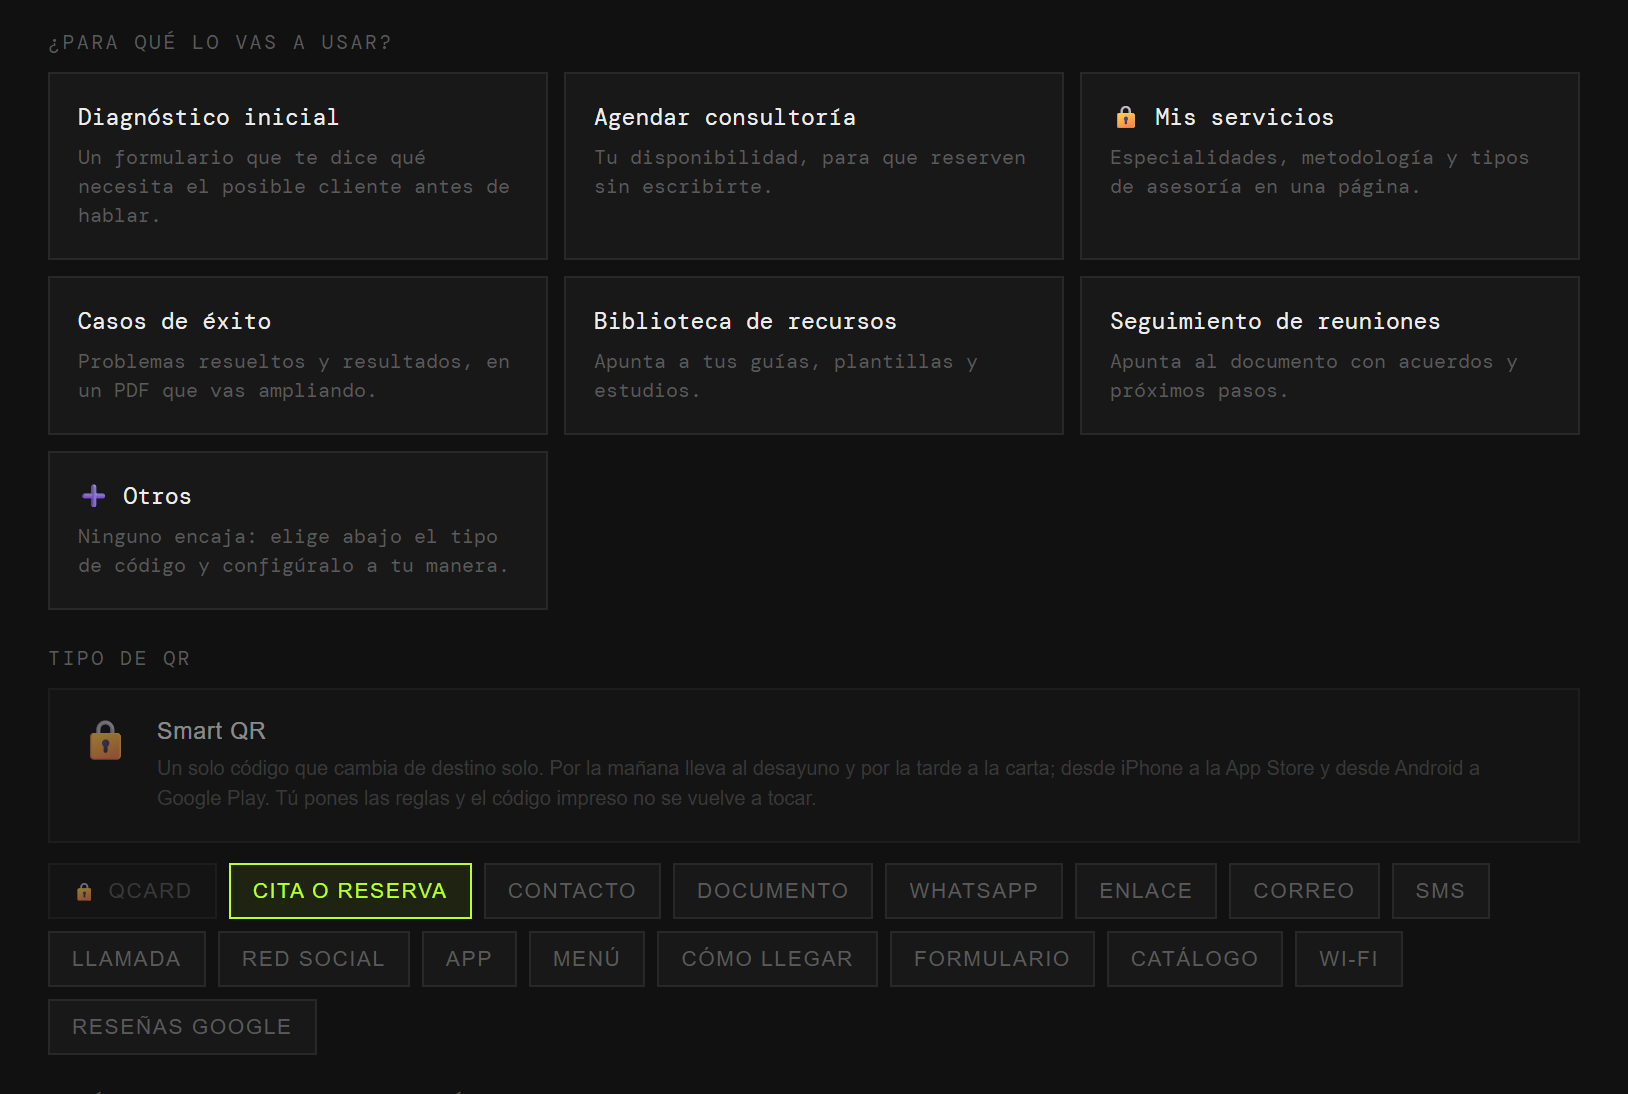Click the 'TIPO DE QR' section label
1628x1094 pixels.
(x=119, y=658)
